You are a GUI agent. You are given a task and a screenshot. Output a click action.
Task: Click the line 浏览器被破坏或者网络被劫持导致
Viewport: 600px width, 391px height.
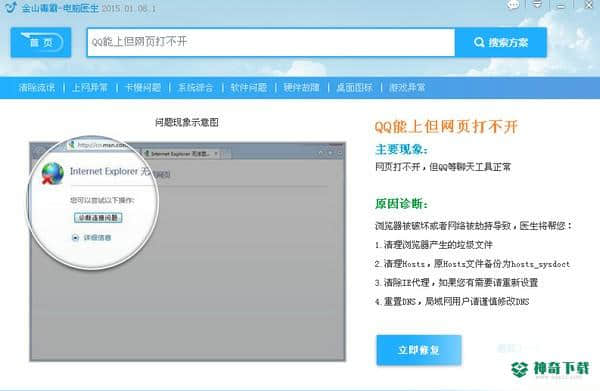(473, 226)
